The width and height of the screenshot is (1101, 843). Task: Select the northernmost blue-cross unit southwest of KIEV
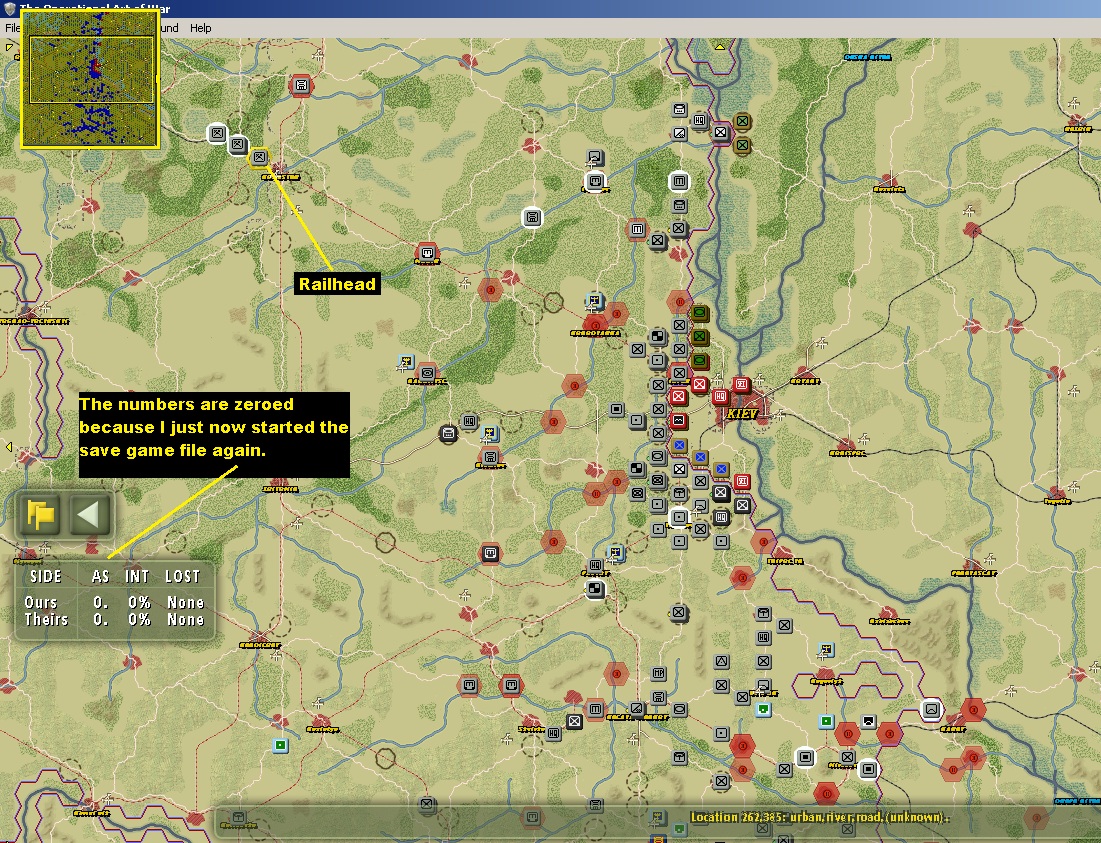pyautogui.click(x=679, y=445)
